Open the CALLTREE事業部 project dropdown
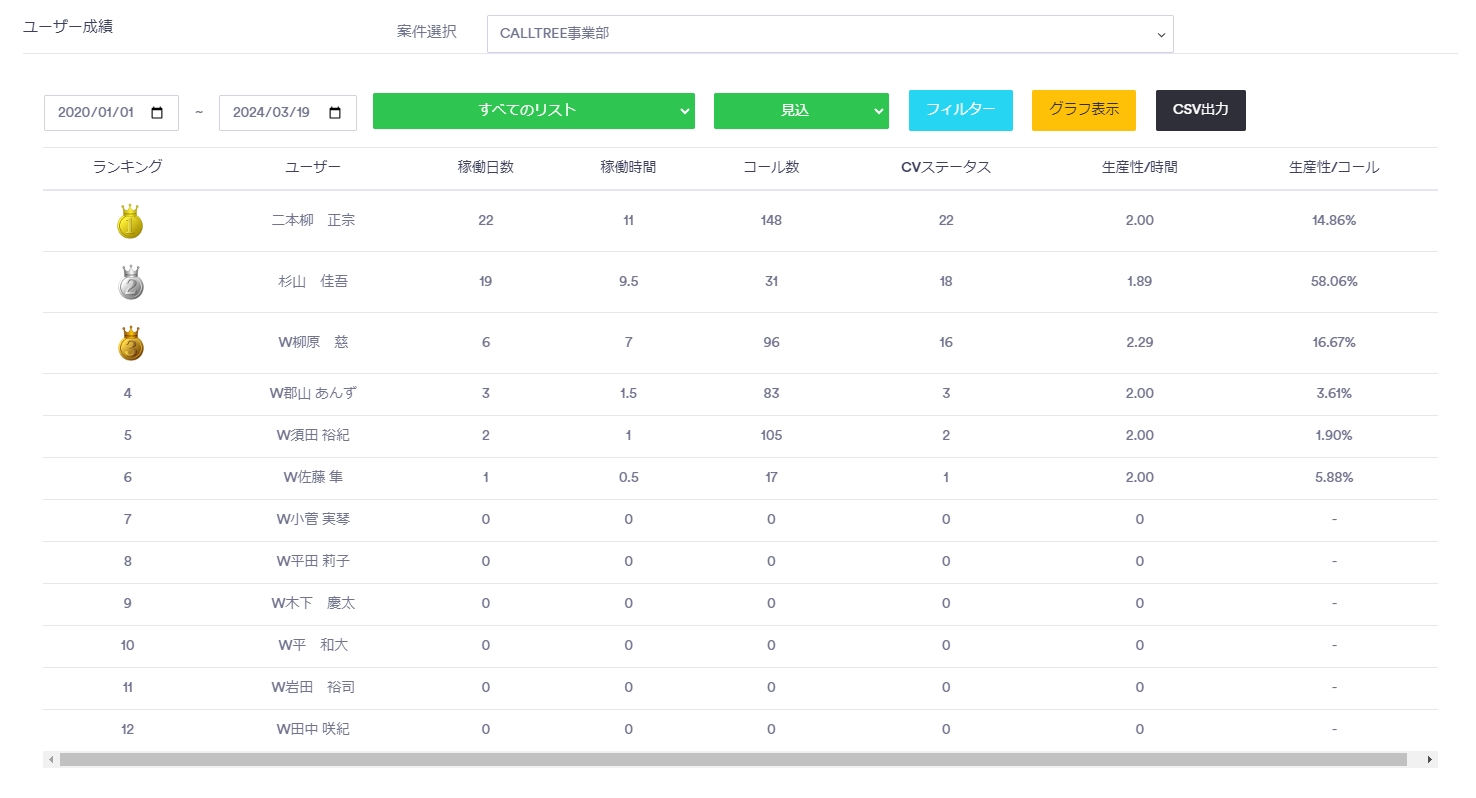This screenshot has height=798, width=1476. 830,33
